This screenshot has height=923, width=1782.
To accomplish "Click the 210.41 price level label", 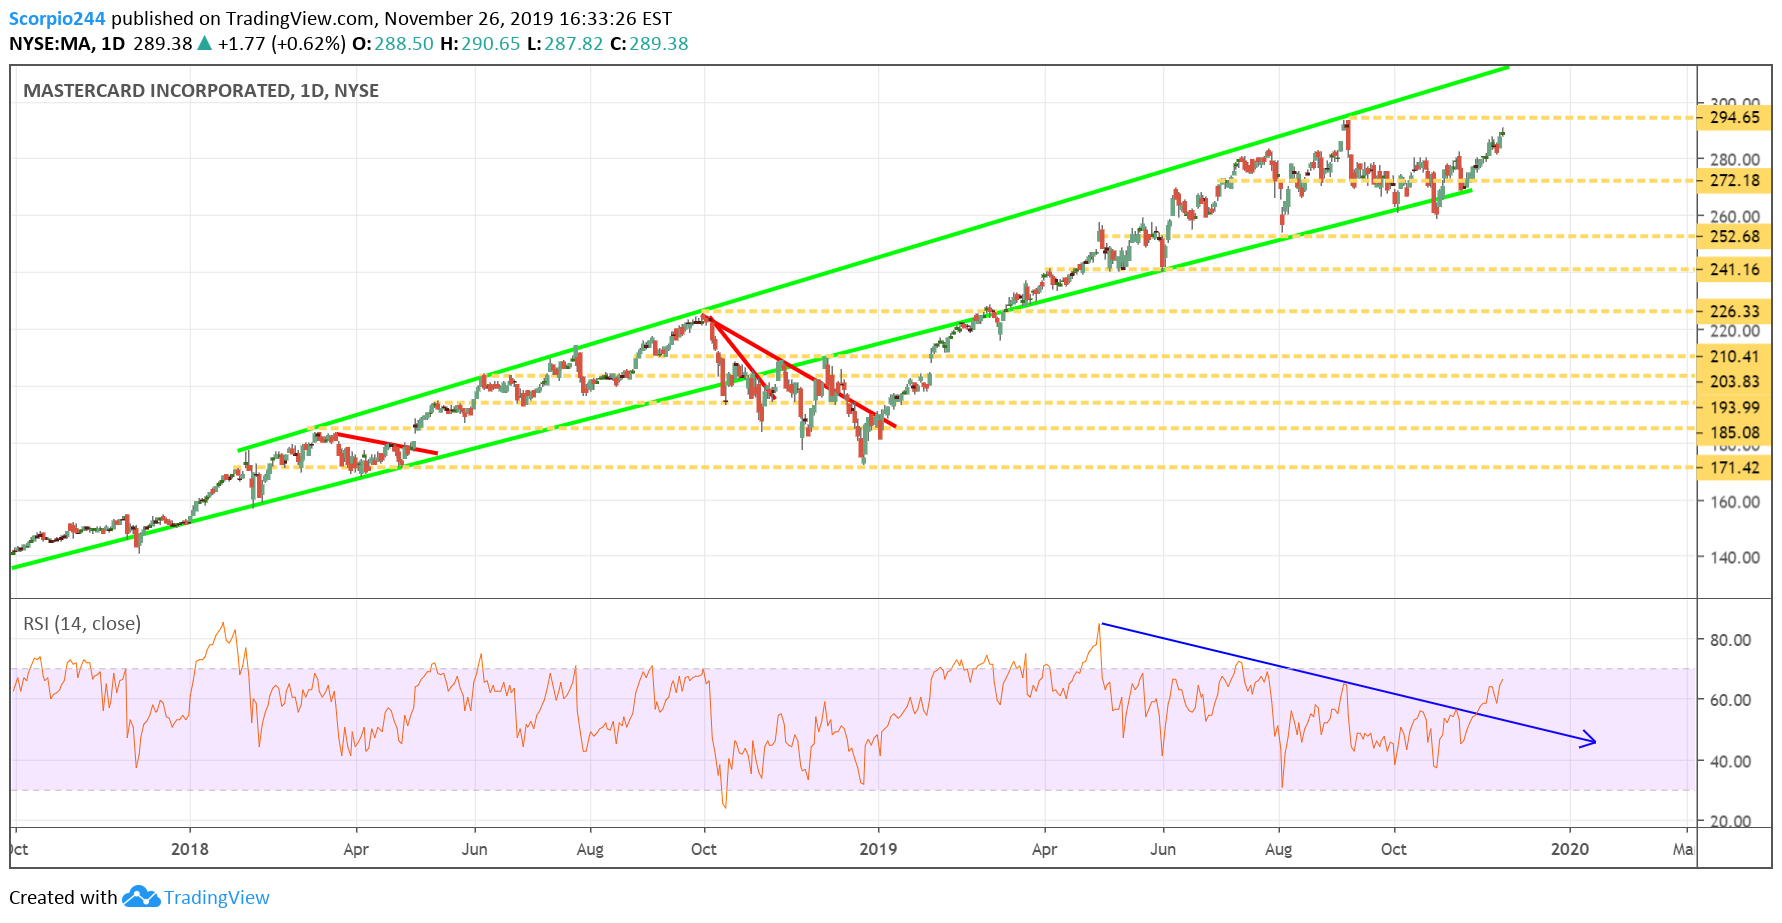I will click(1734, 357).
